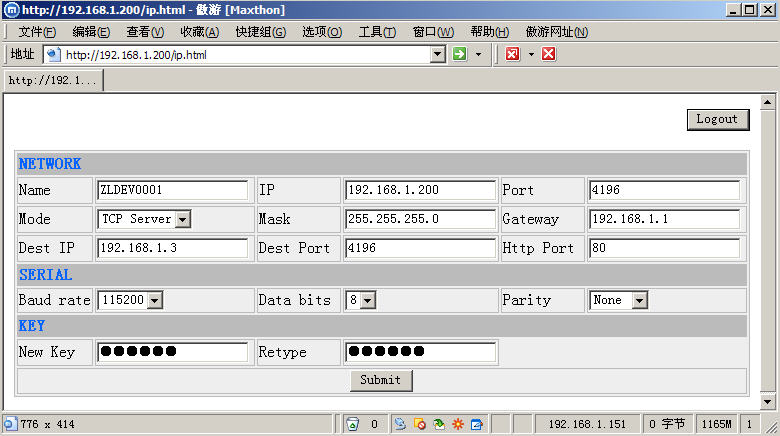The width and height of the screenshot is (780, 436).
Task: Click the page's vertical scrollbar down arrow
Action: 768,401
